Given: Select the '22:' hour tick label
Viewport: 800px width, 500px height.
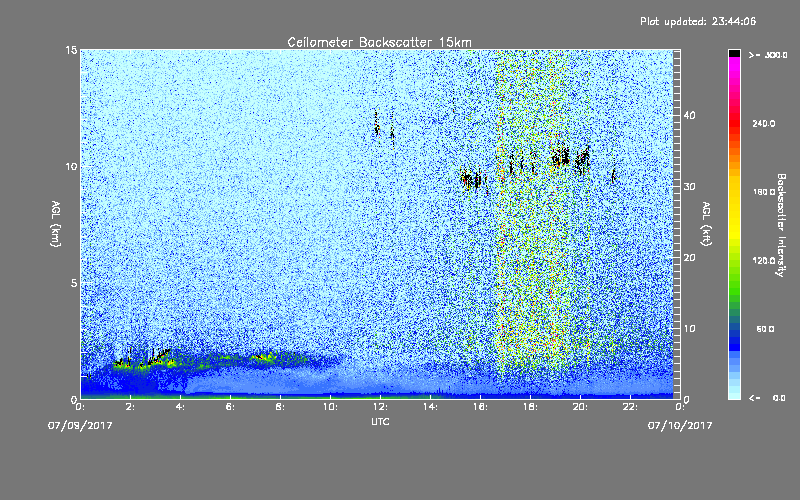Looking at the screenshot, I should coord(630,407).
